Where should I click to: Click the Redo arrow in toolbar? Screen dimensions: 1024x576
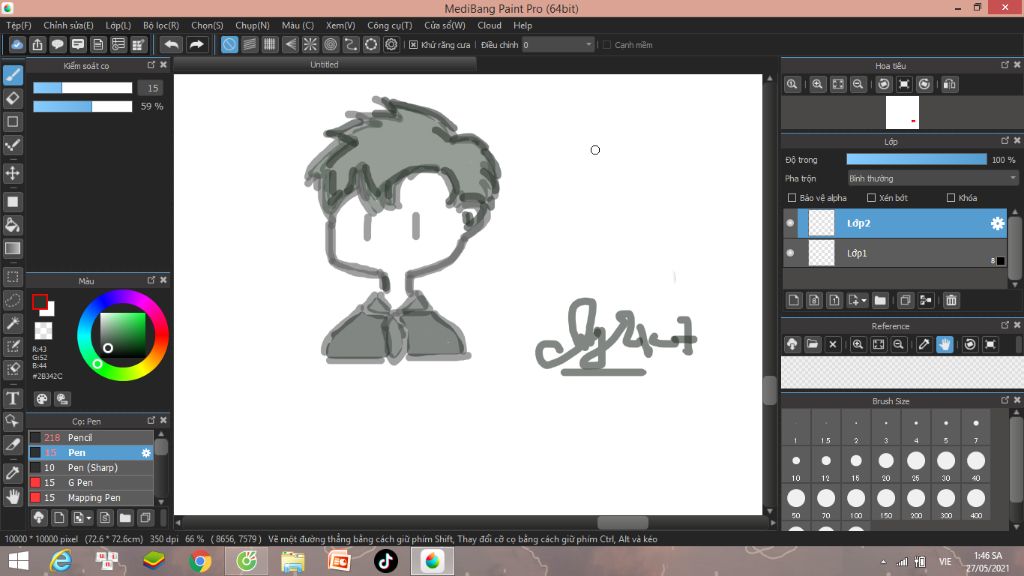click(196, 44)
